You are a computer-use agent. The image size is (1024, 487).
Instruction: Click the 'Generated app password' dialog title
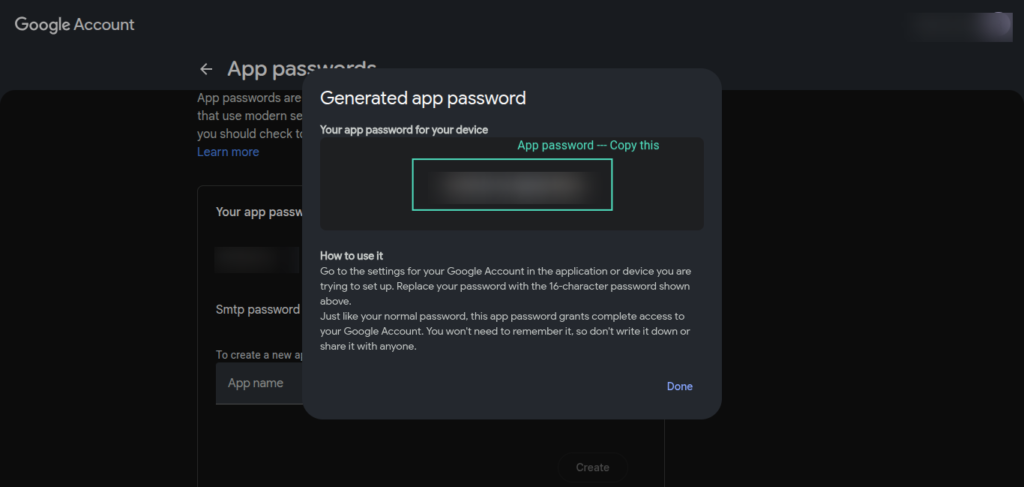[x=423, y=98]
